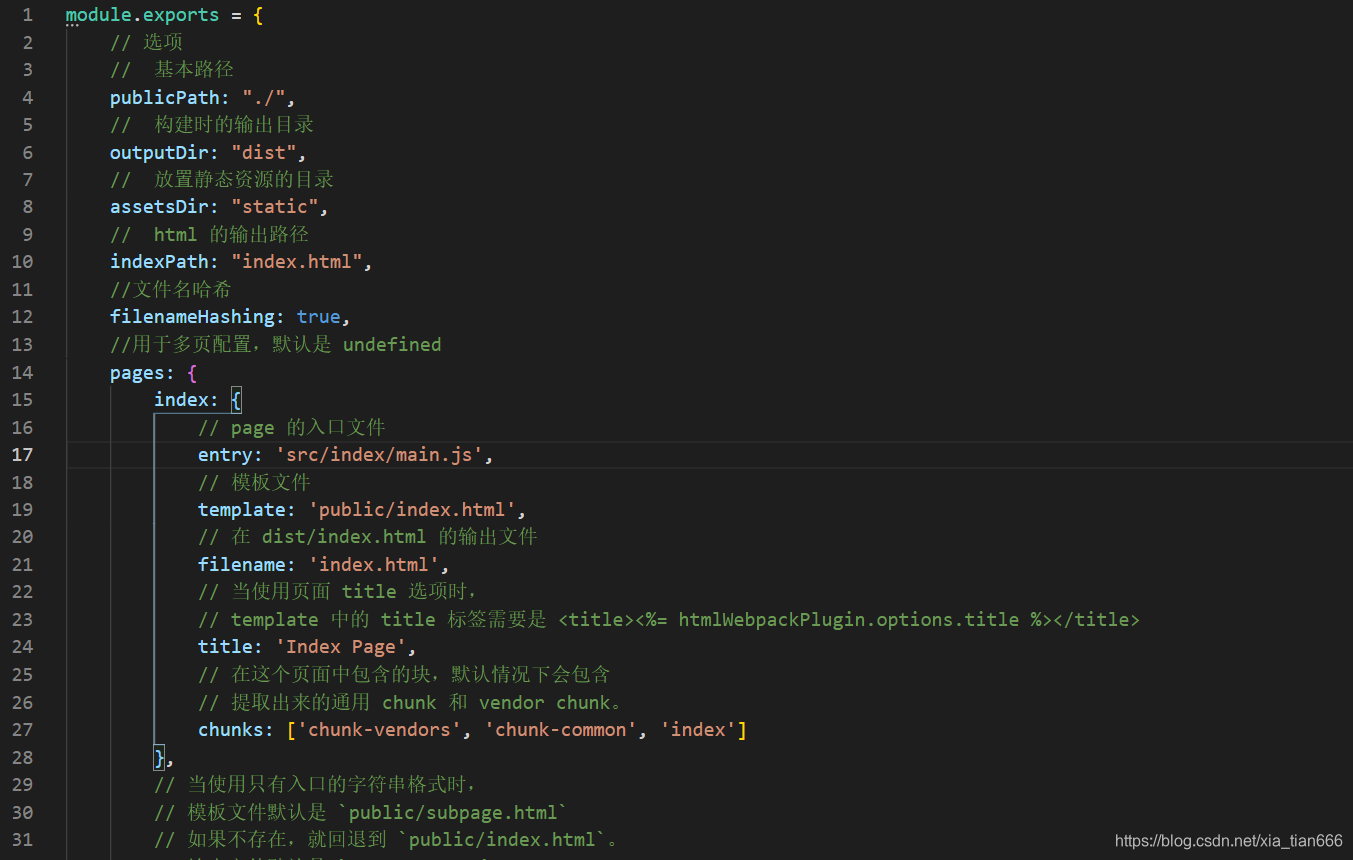Select the assetsDir value "static"
The height and width of the screenshot is (860, 1353).
278,206
